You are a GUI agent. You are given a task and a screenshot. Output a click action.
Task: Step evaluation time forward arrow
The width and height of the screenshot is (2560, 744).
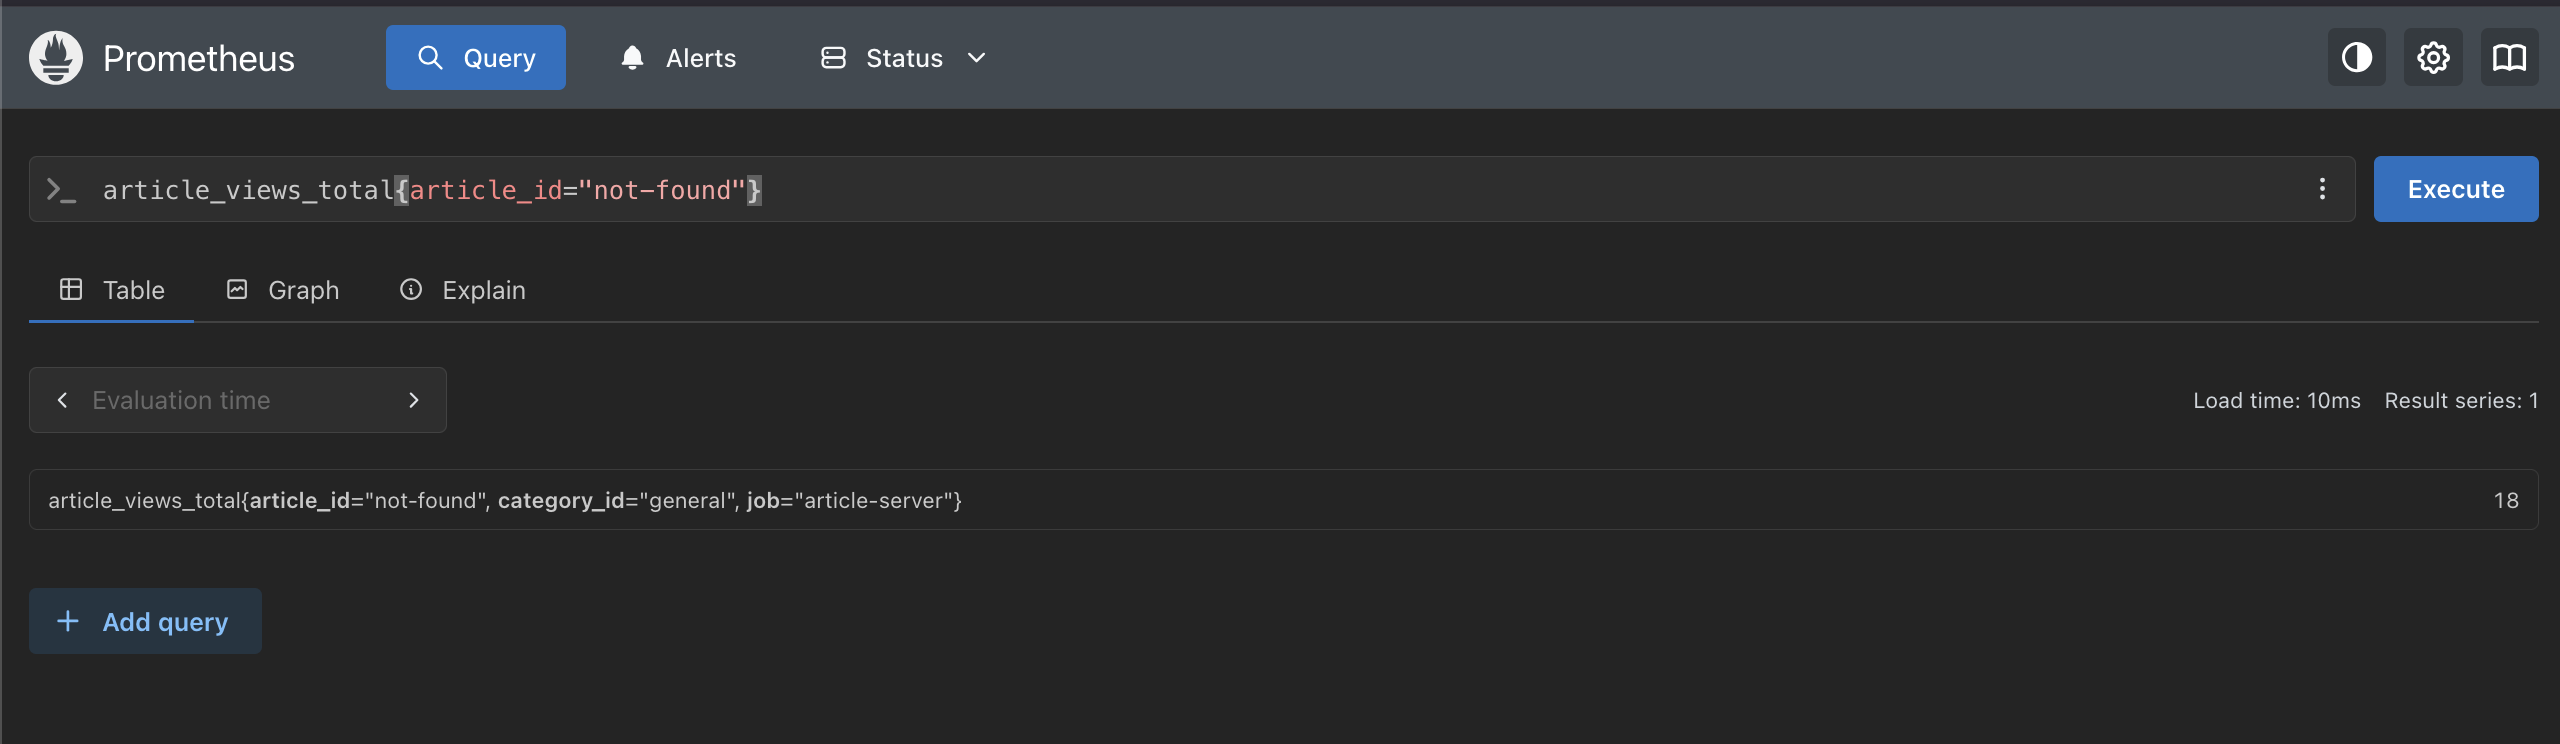pos(414,400)
